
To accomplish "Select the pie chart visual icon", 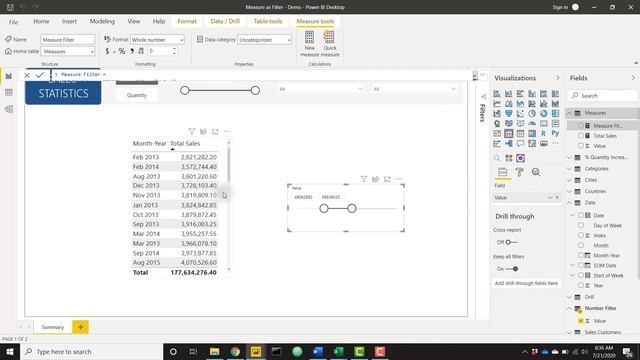I will pos(532,114).
